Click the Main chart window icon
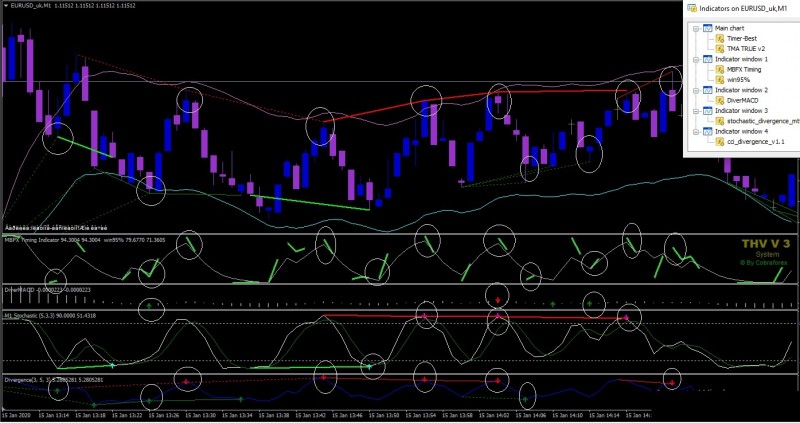The image size is (800, 423). click(x=707, y=29)
